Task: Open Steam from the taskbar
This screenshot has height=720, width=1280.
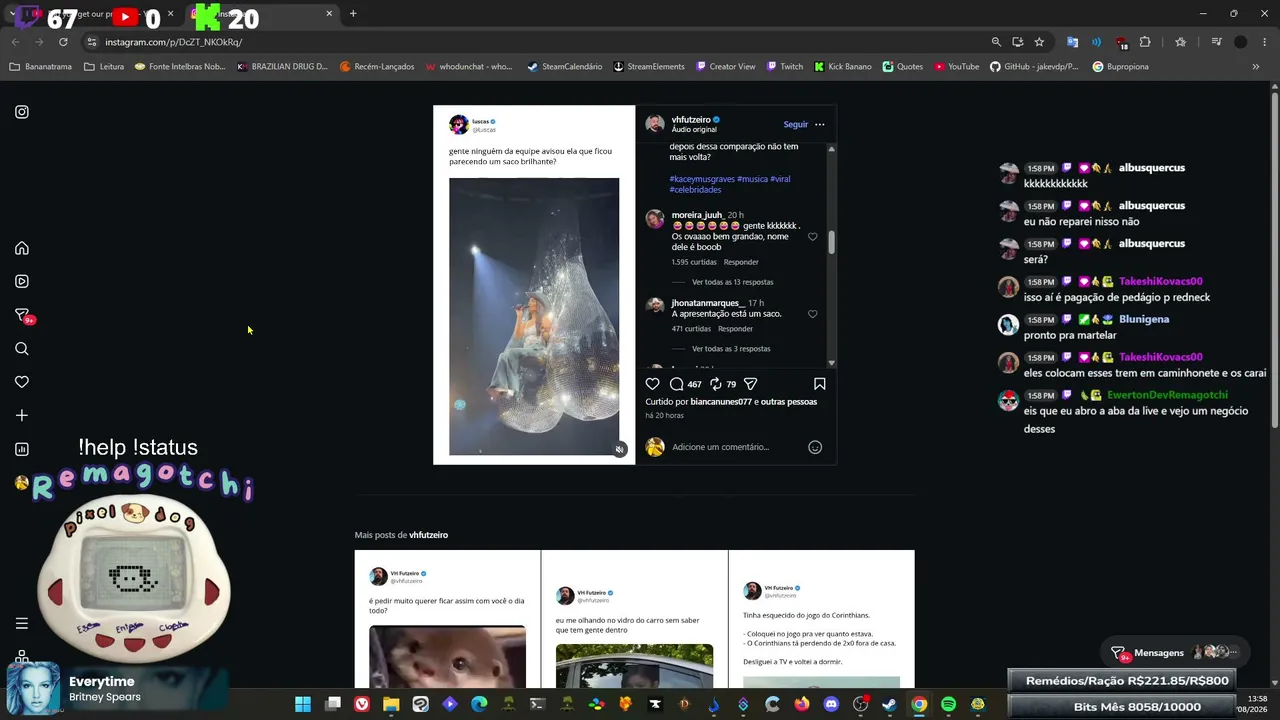Action: [889, 704]
